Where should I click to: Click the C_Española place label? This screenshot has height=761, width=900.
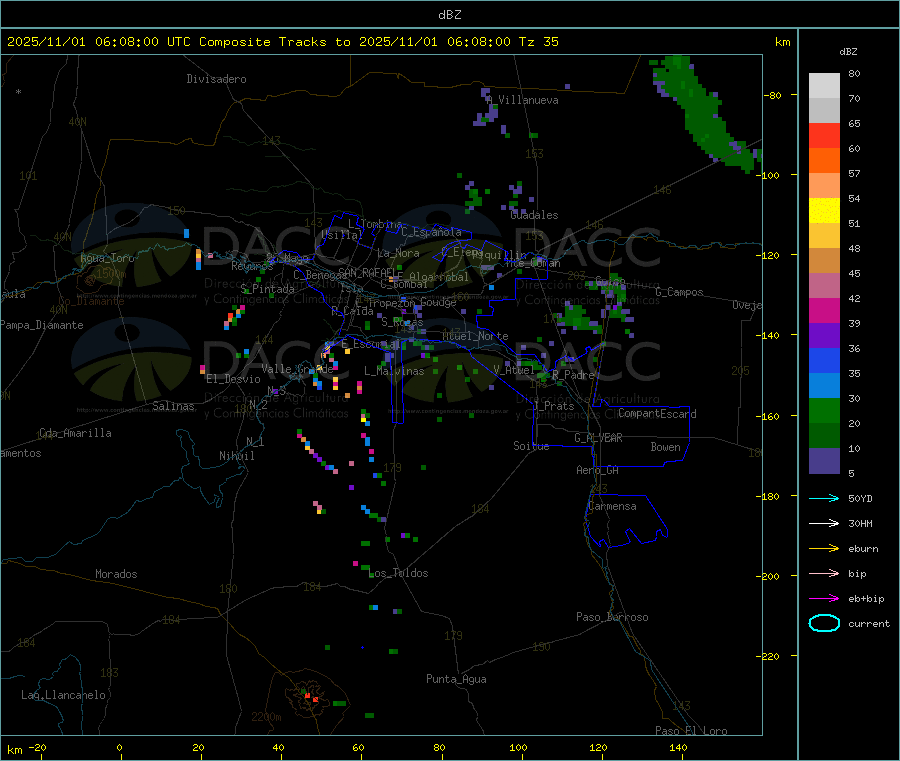tap(432, 232)
